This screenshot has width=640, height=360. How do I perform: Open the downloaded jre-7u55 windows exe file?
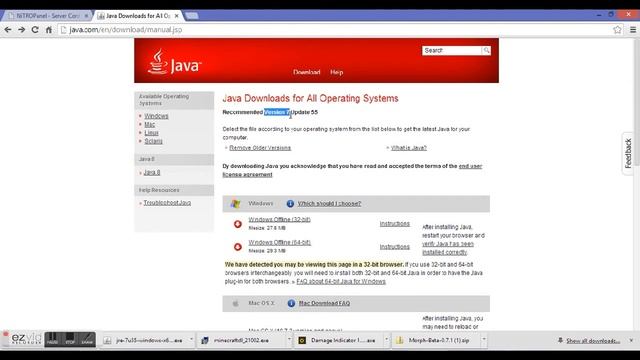click(144, 340)
